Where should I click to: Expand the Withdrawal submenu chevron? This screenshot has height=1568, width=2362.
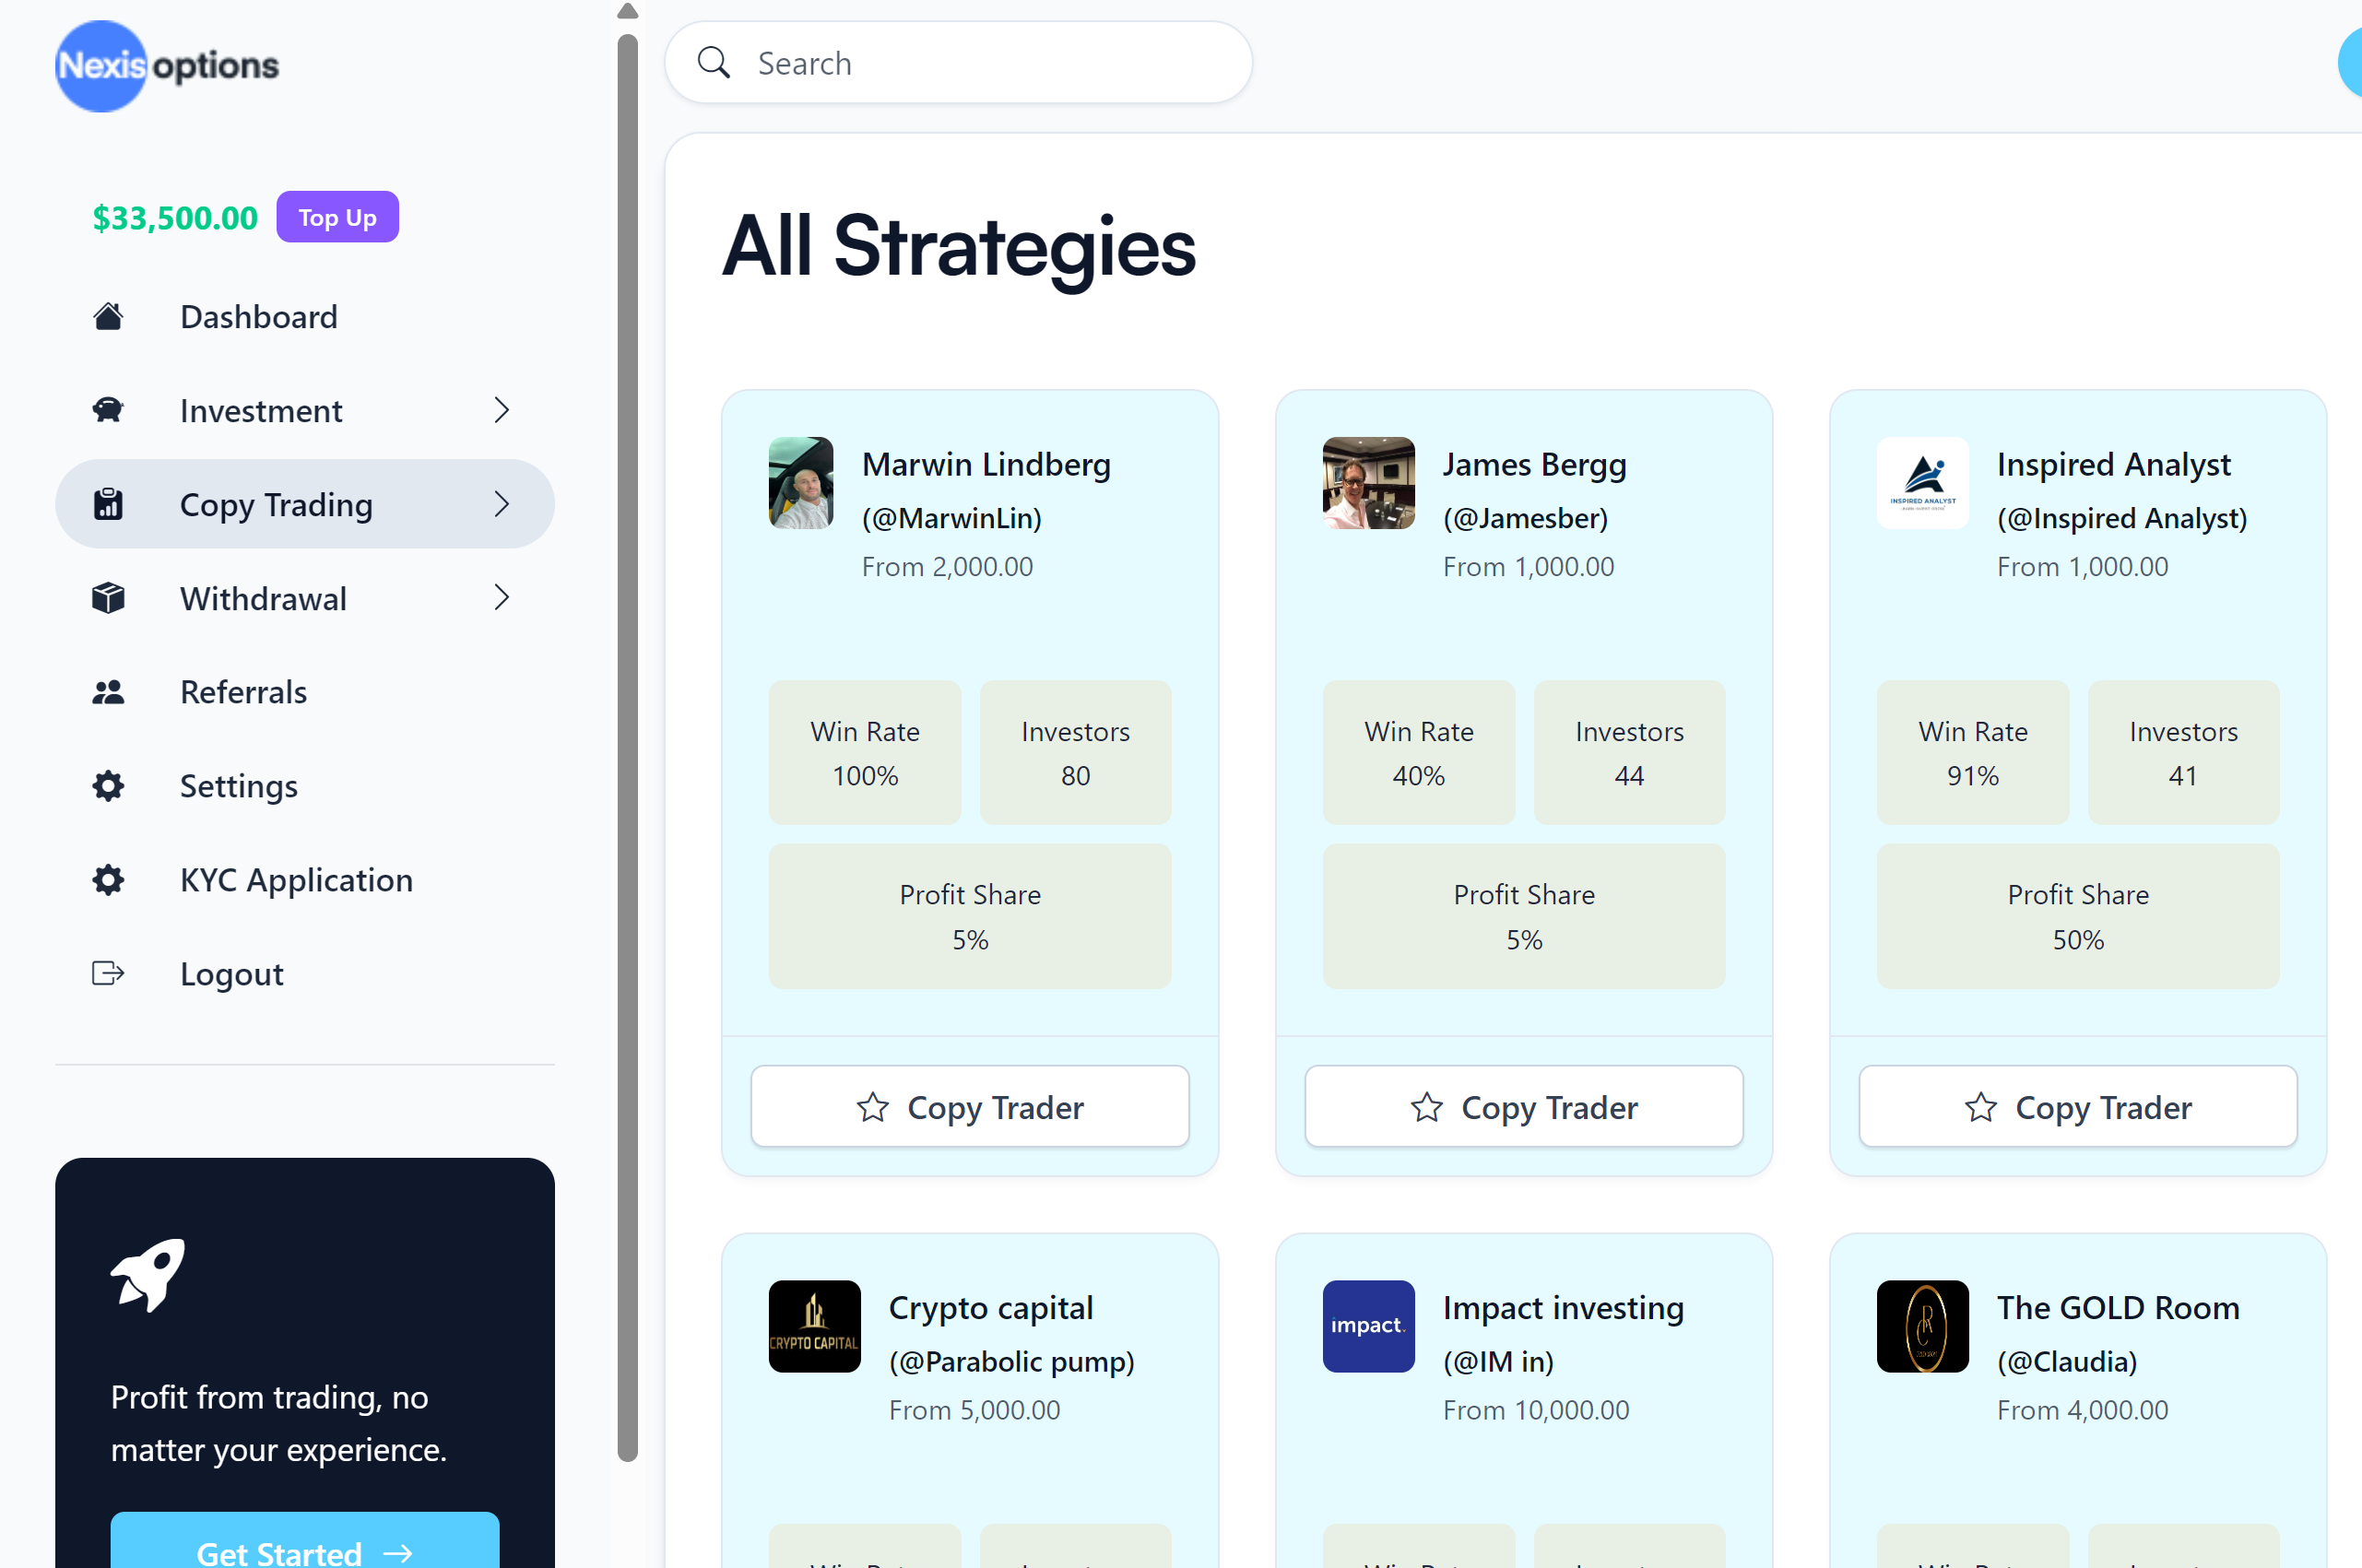[502, 598]
